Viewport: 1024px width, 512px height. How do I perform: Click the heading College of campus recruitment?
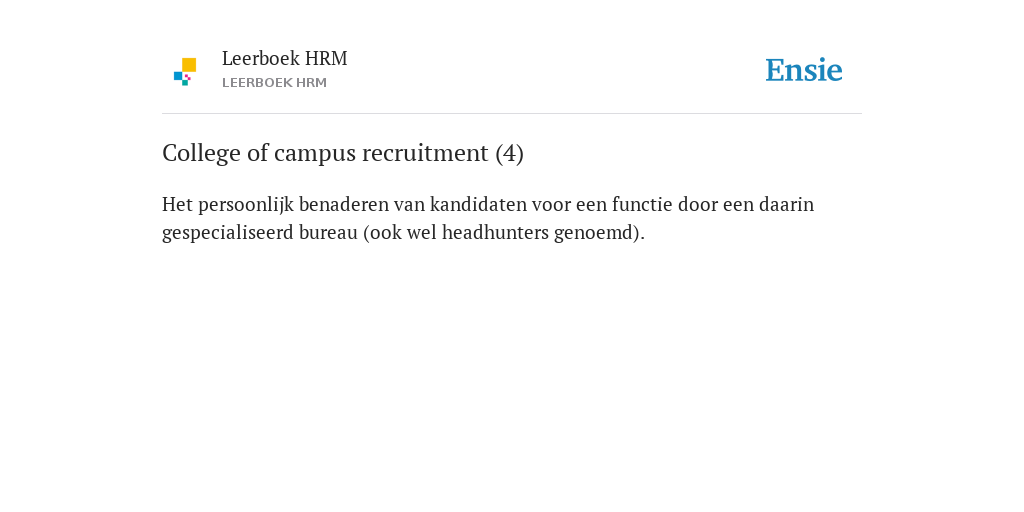click(x=343, y=153)
